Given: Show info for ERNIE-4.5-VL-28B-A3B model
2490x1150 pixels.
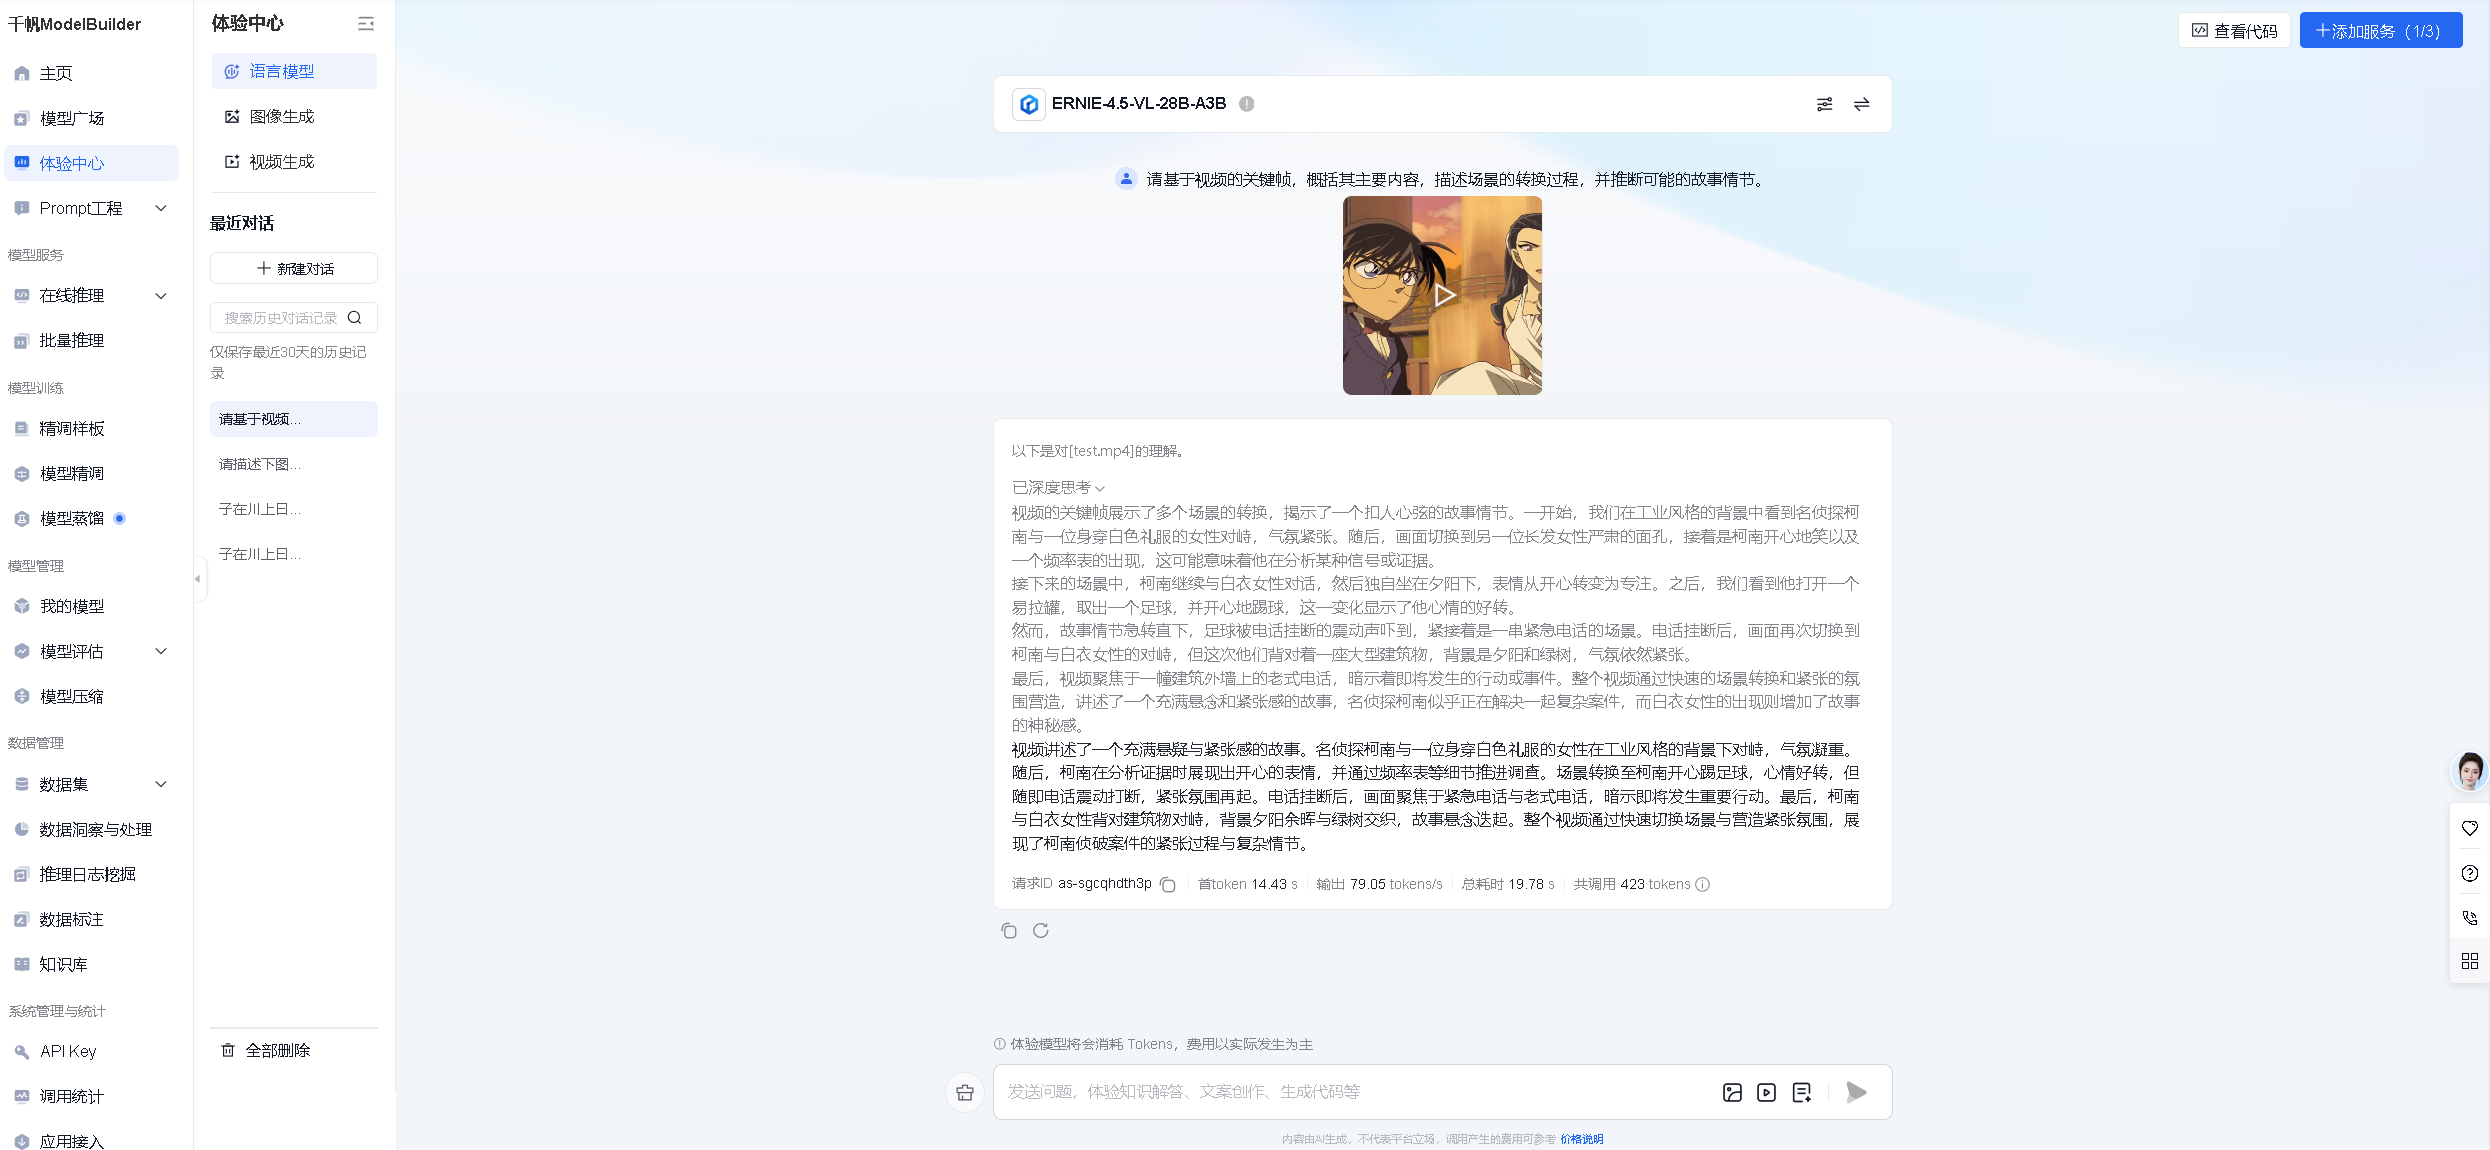Looking at the screenshot, I should coord(1247,104).
